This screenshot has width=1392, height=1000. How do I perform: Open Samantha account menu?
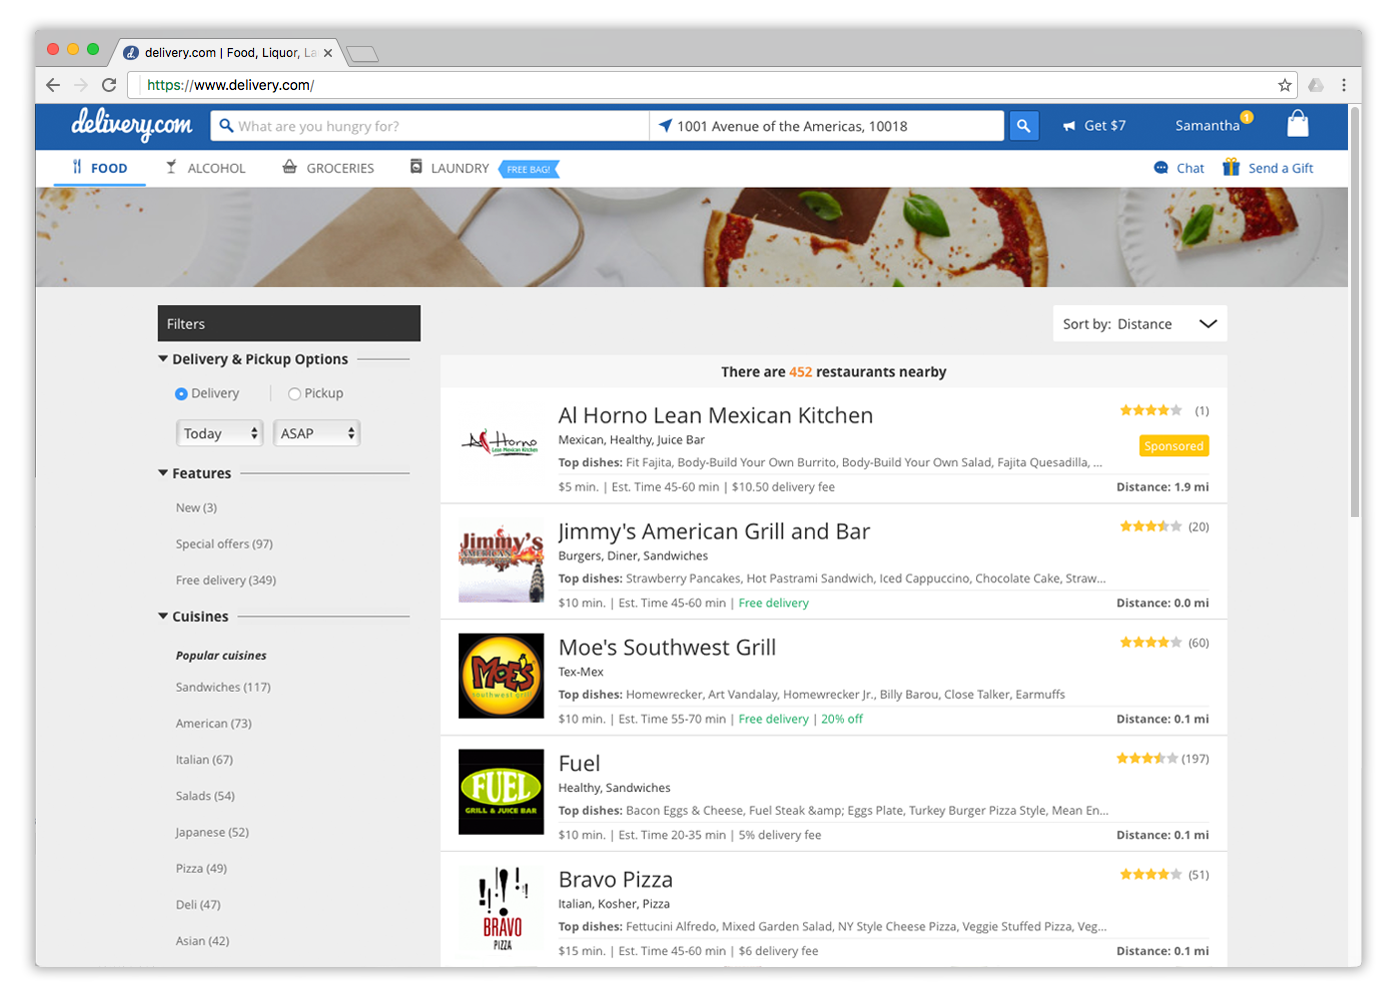click(1207, 126)
